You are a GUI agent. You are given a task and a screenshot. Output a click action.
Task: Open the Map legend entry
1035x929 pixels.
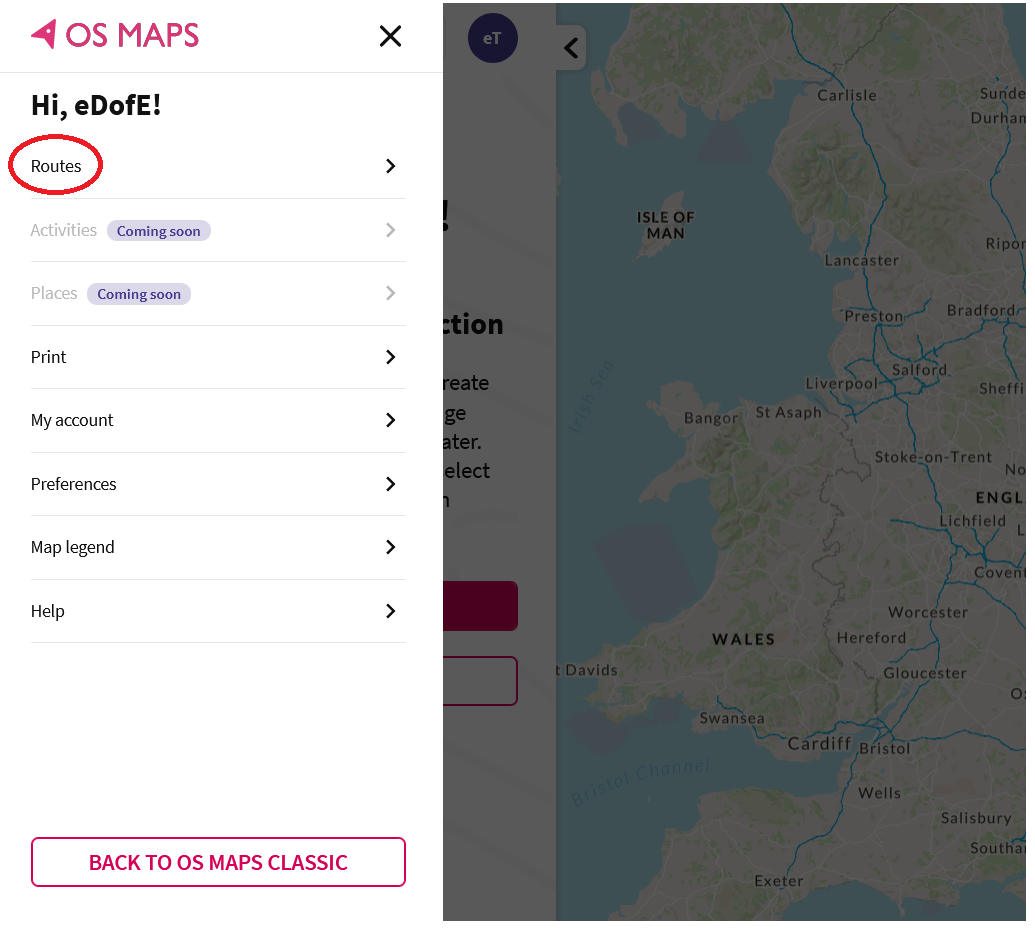pos(72,547)
